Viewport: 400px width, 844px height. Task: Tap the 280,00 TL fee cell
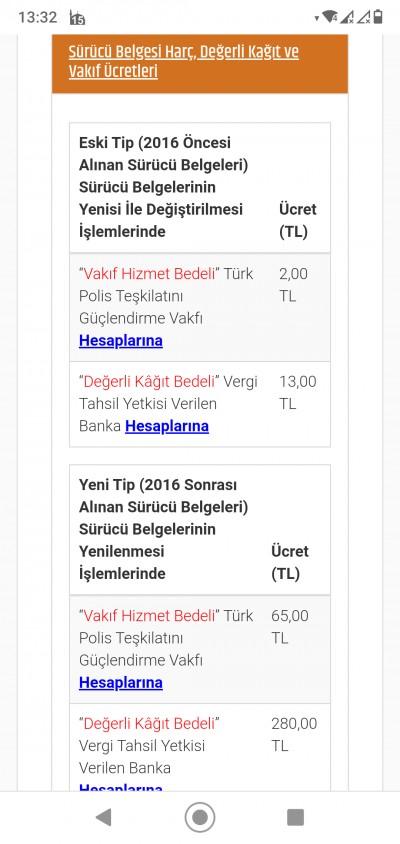point(294,734)
